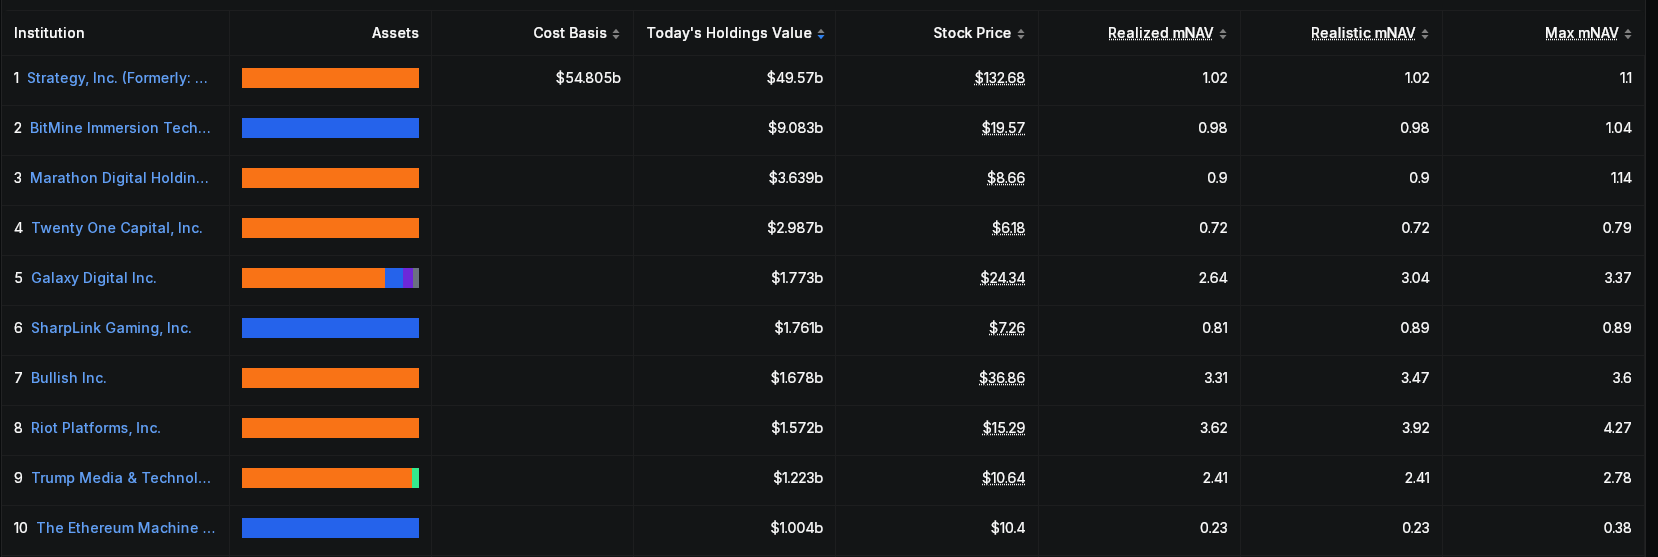Click Bullish Inc. stock price $36.86
Image resolution: width=1658 pixels, height=557 pixels.
[1002, 378]
